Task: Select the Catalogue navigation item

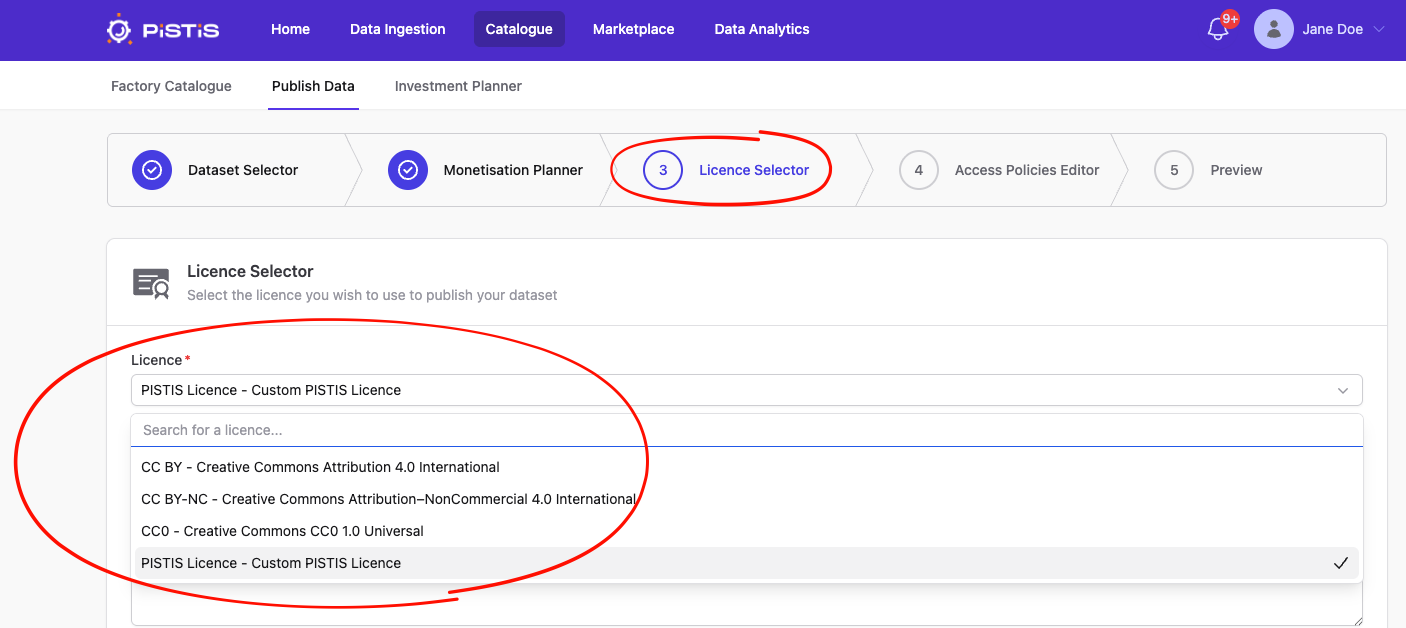Action: coord(519,29)
